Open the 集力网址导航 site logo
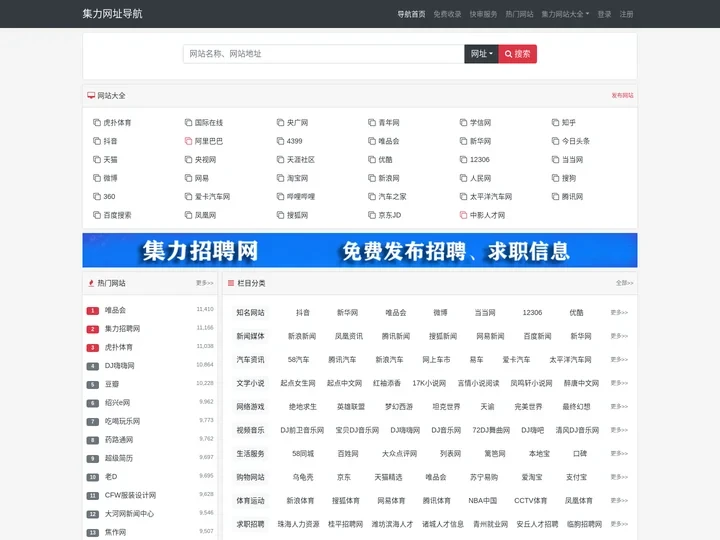 pos(112,14)
